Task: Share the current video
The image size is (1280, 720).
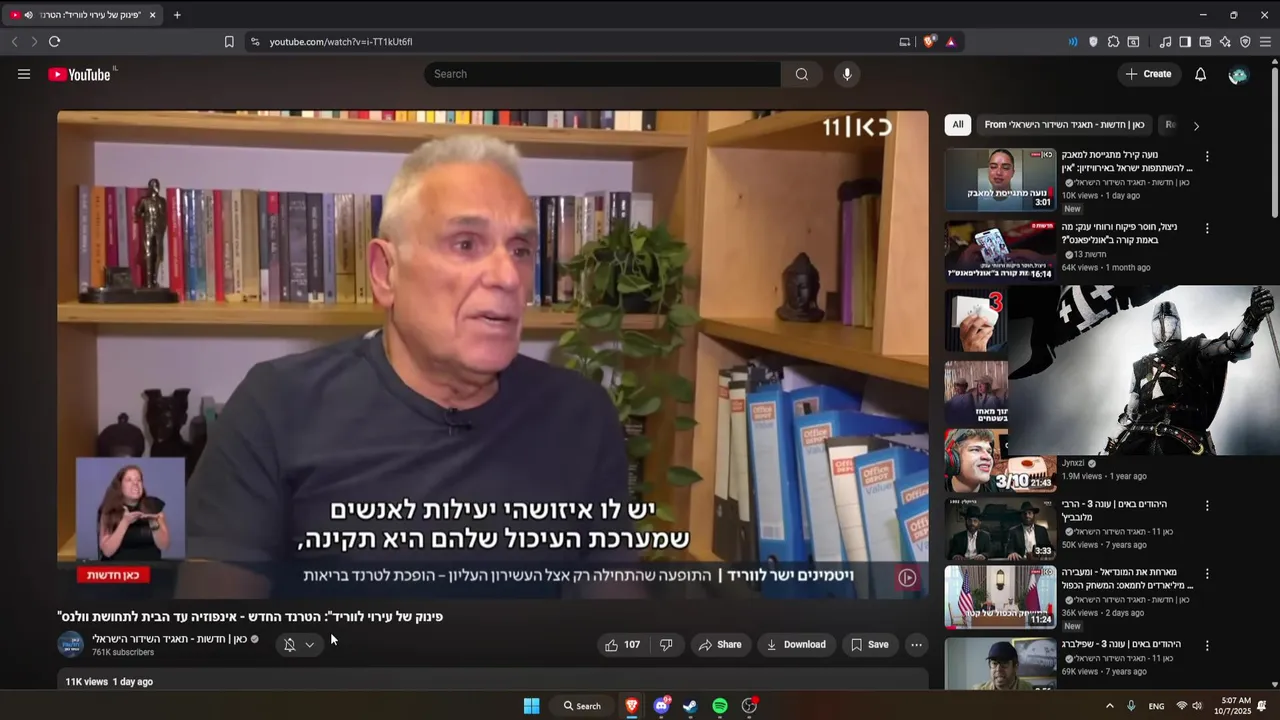Action: 720,645
